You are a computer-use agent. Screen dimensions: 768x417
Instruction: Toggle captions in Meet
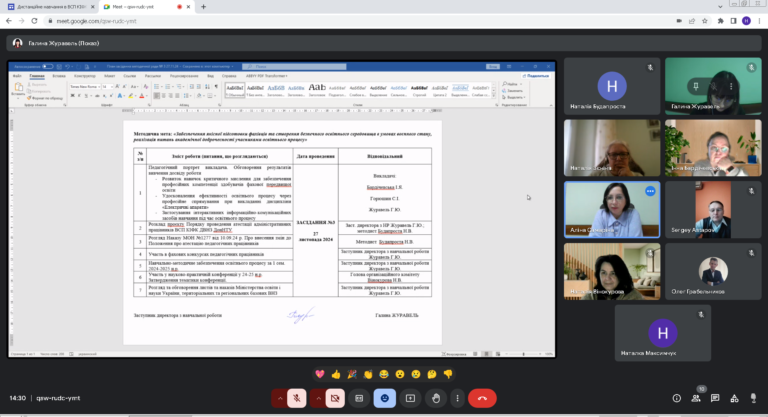tap(359, 398)
